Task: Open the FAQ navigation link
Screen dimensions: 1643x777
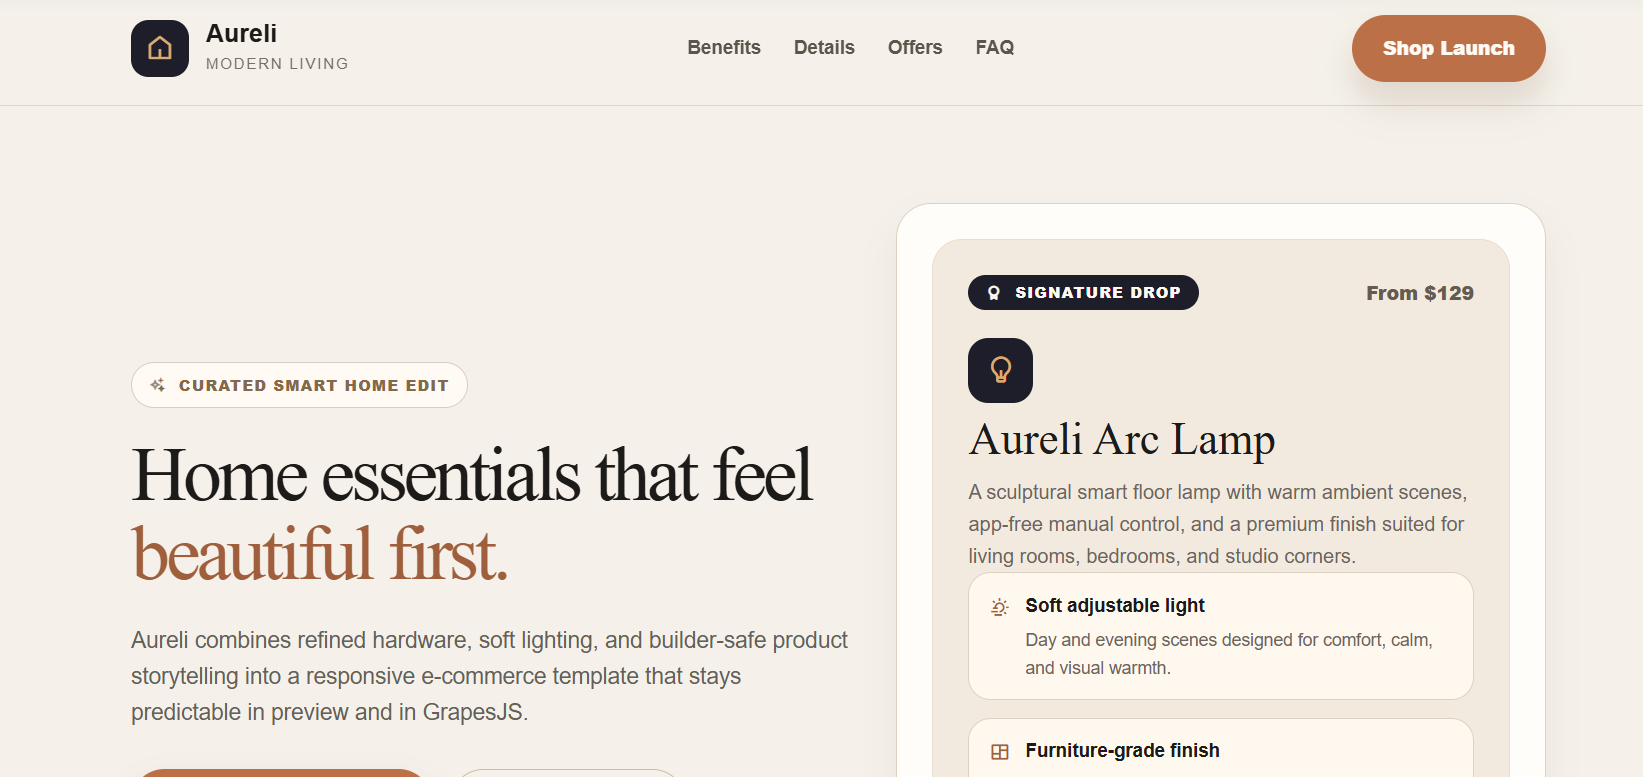Action: tap(994, 47)
